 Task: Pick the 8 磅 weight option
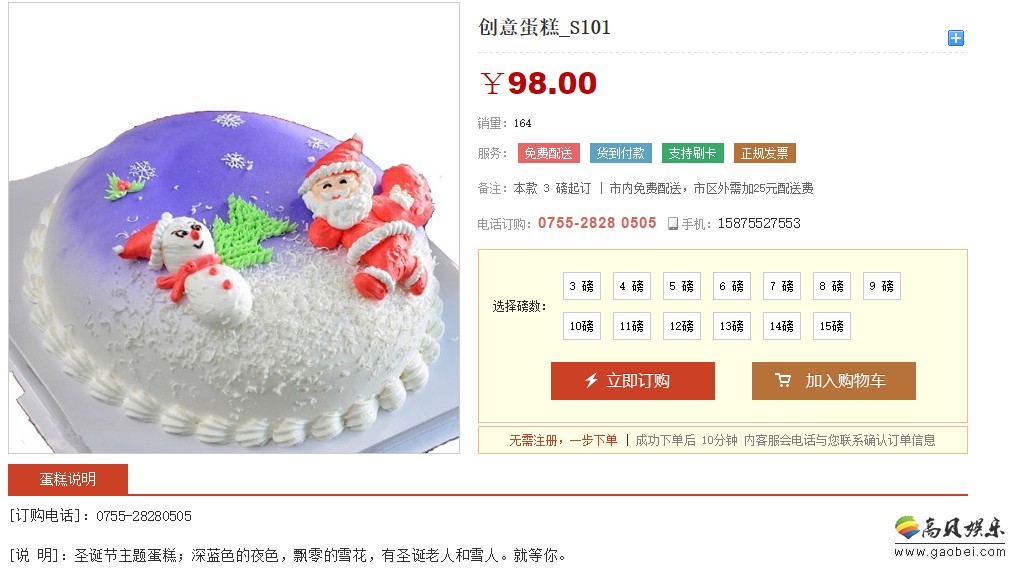(832, 286)
